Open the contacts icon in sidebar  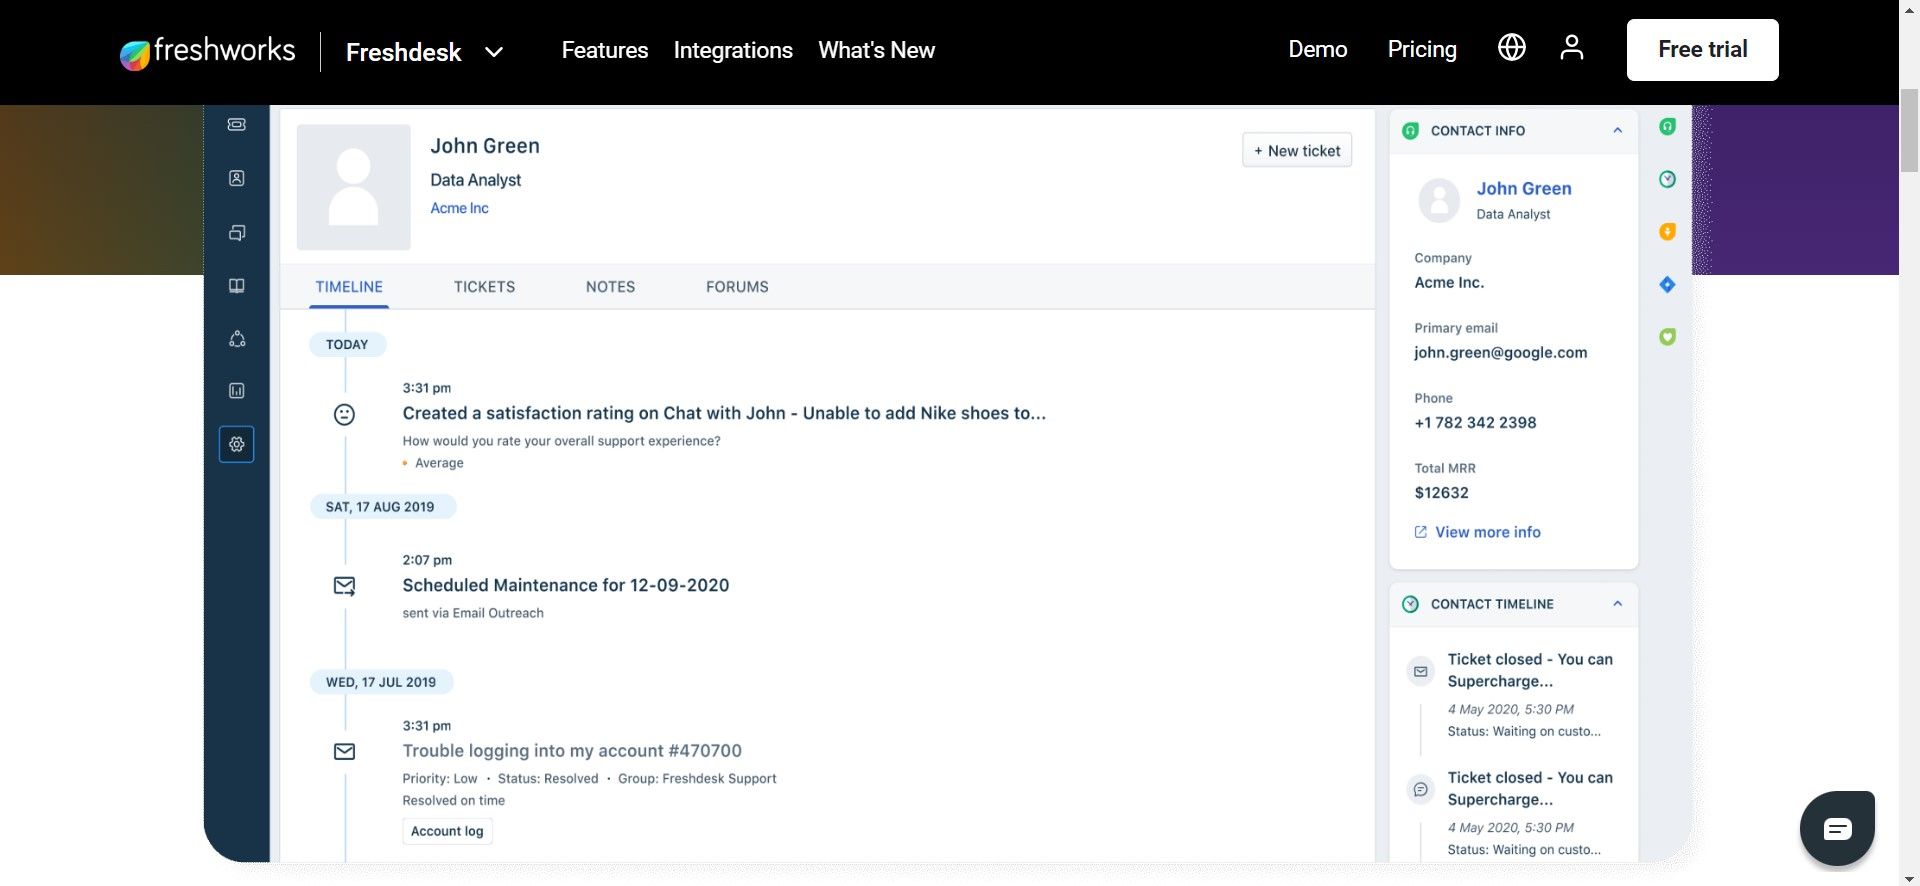pos(237,178)
